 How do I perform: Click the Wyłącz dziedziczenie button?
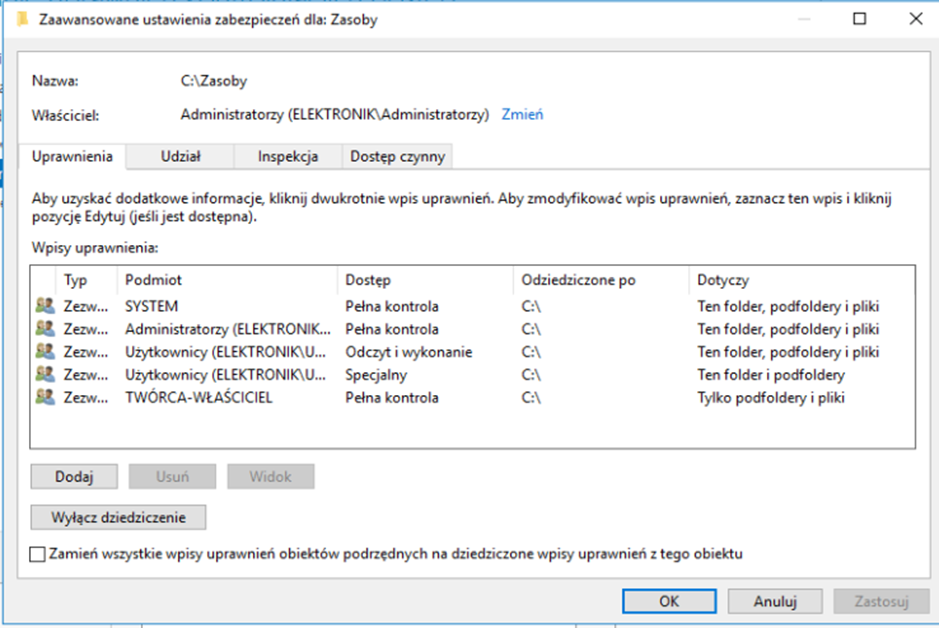pyautogui.click(x=118, y=517)
